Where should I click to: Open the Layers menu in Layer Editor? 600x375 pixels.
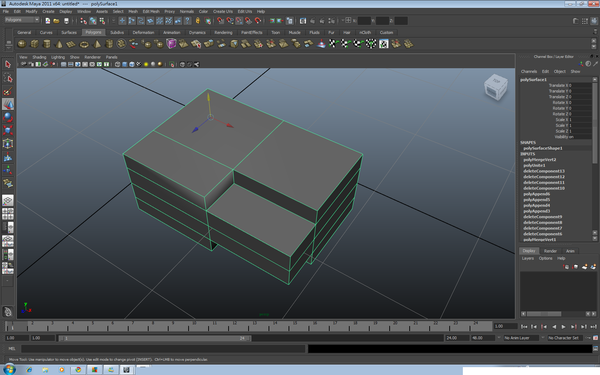point(528,258)
